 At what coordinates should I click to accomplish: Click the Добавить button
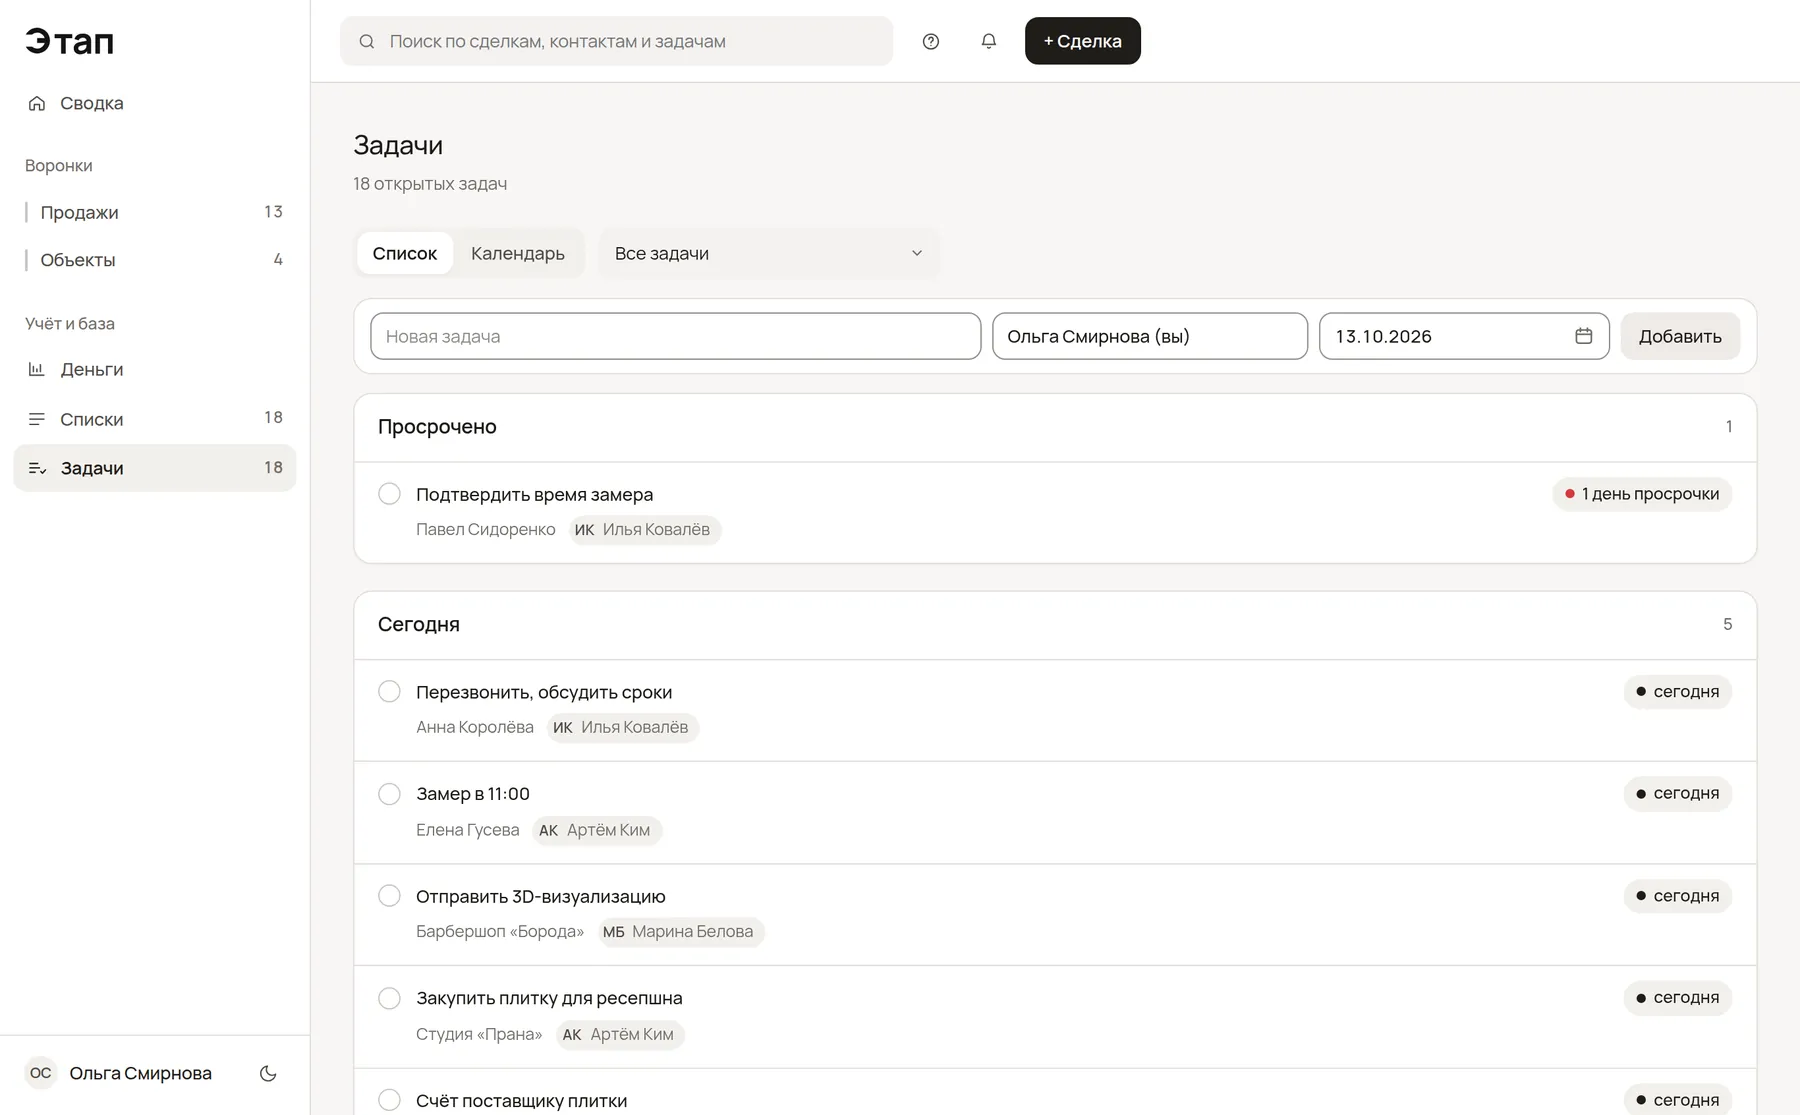(1680, 336)
